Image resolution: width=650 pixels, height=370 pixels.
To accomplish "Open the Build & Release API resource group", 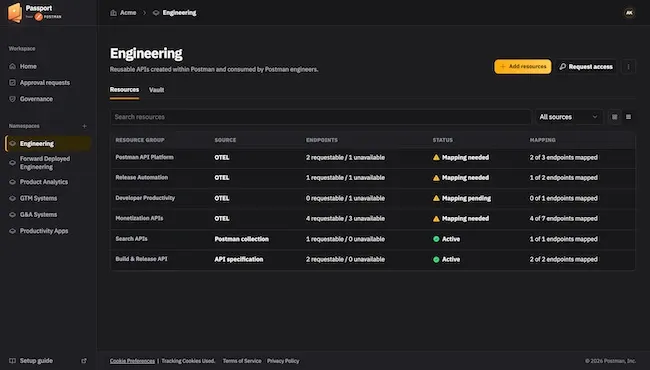I will (141, 259).
